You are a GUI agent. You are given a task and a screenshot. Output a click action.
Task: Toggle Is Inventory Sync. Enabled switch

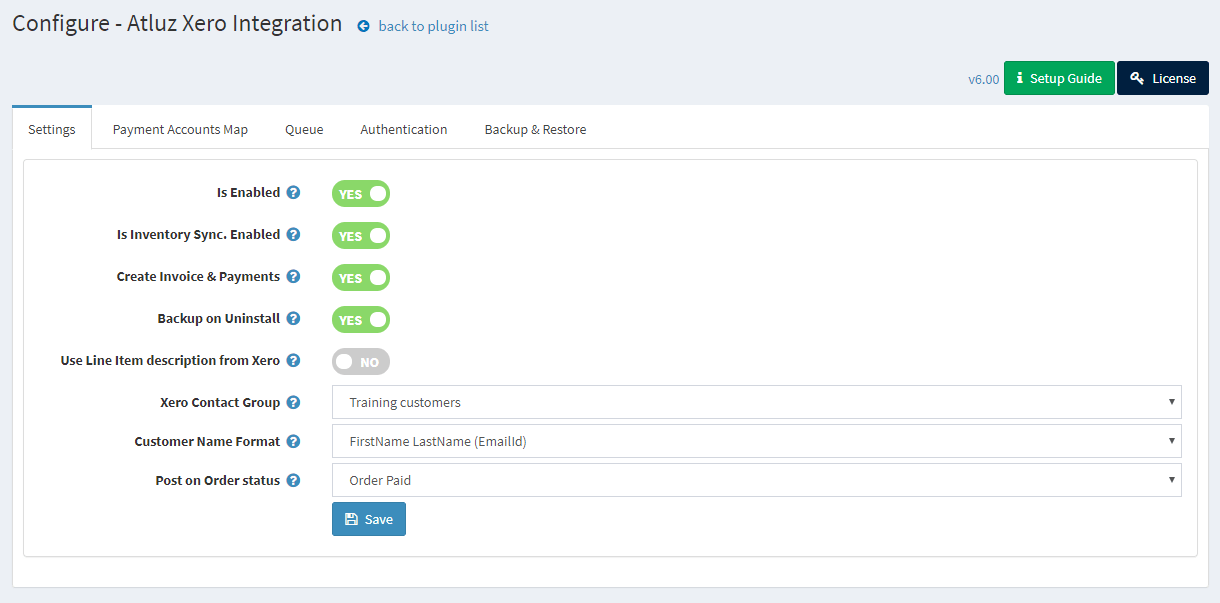click(361, 236)
